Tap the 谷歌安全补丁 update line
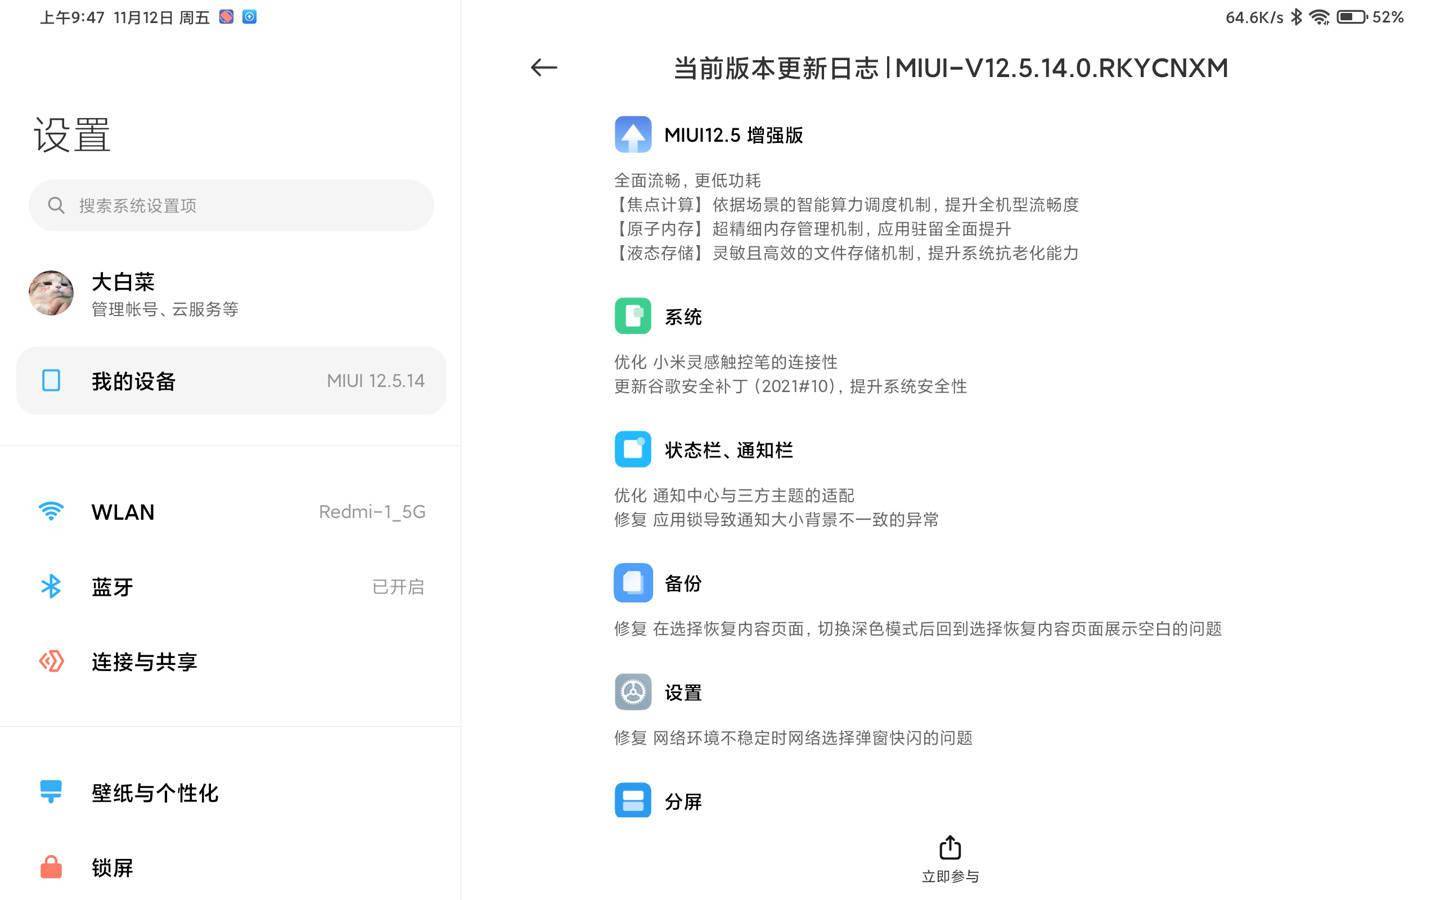This screenshot has height=900, width=1440. coord(790,385)
